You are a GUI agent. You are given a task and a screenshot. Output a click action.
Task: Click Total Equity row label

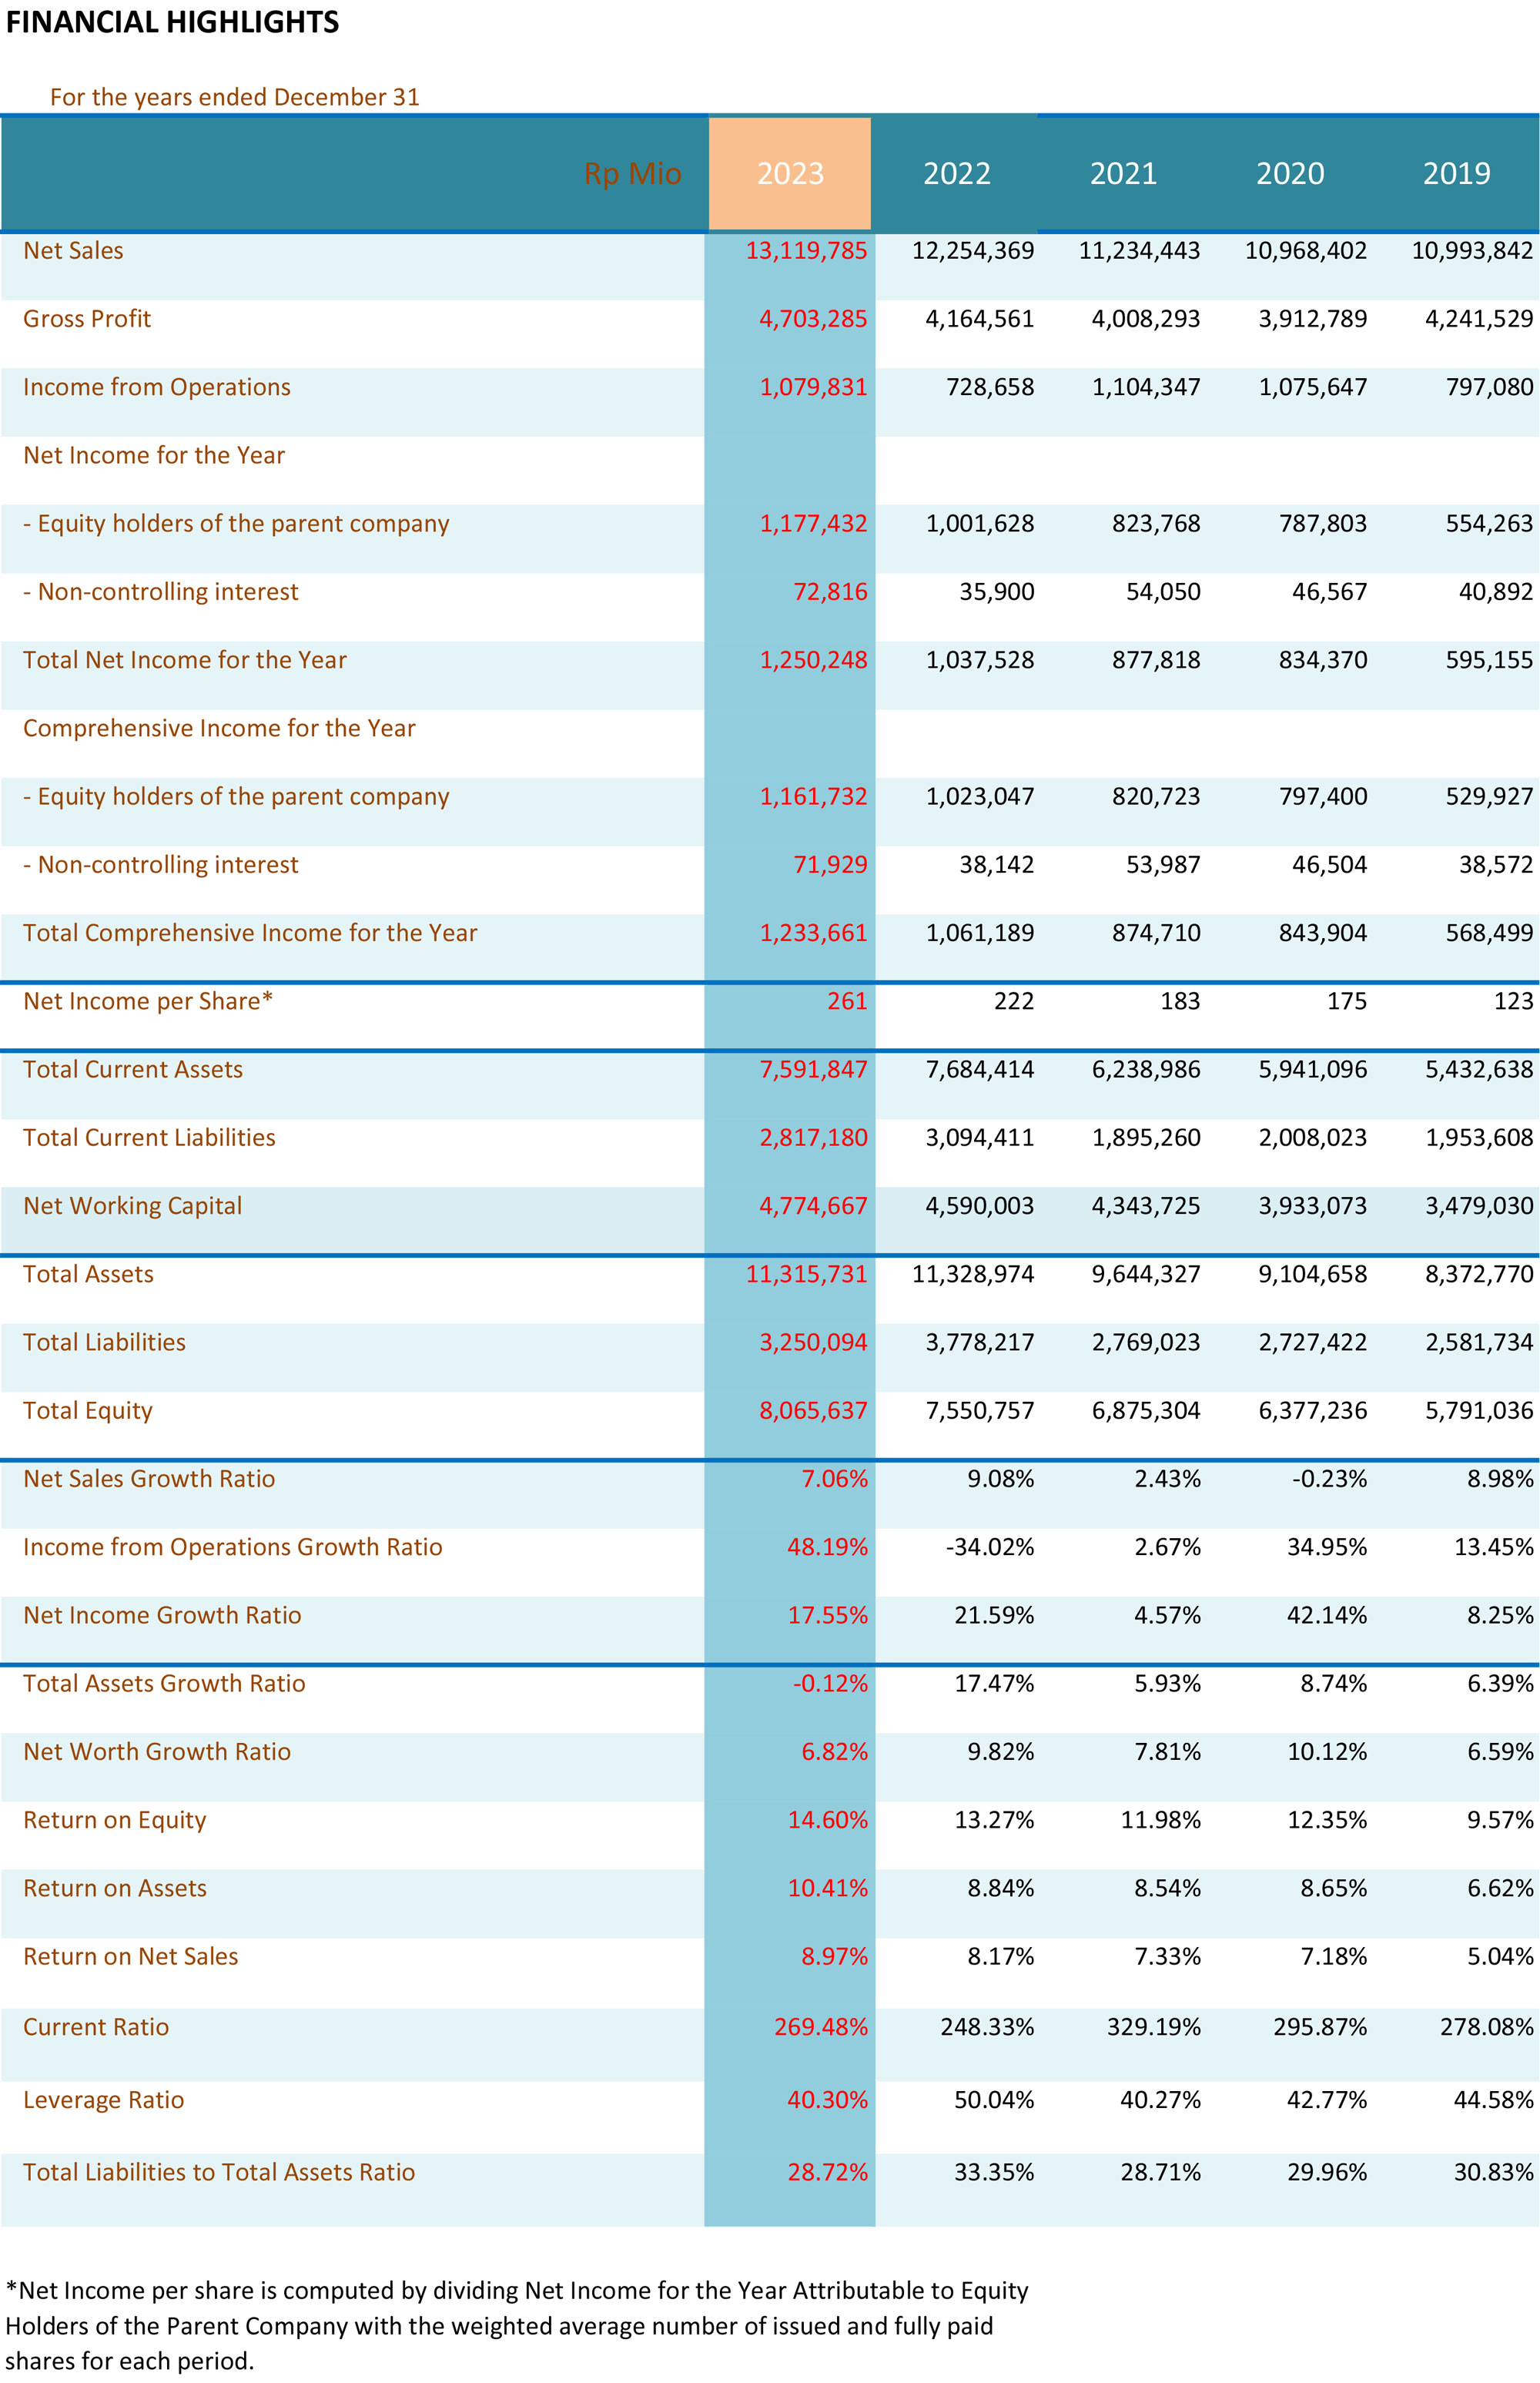click(88, 1411)
